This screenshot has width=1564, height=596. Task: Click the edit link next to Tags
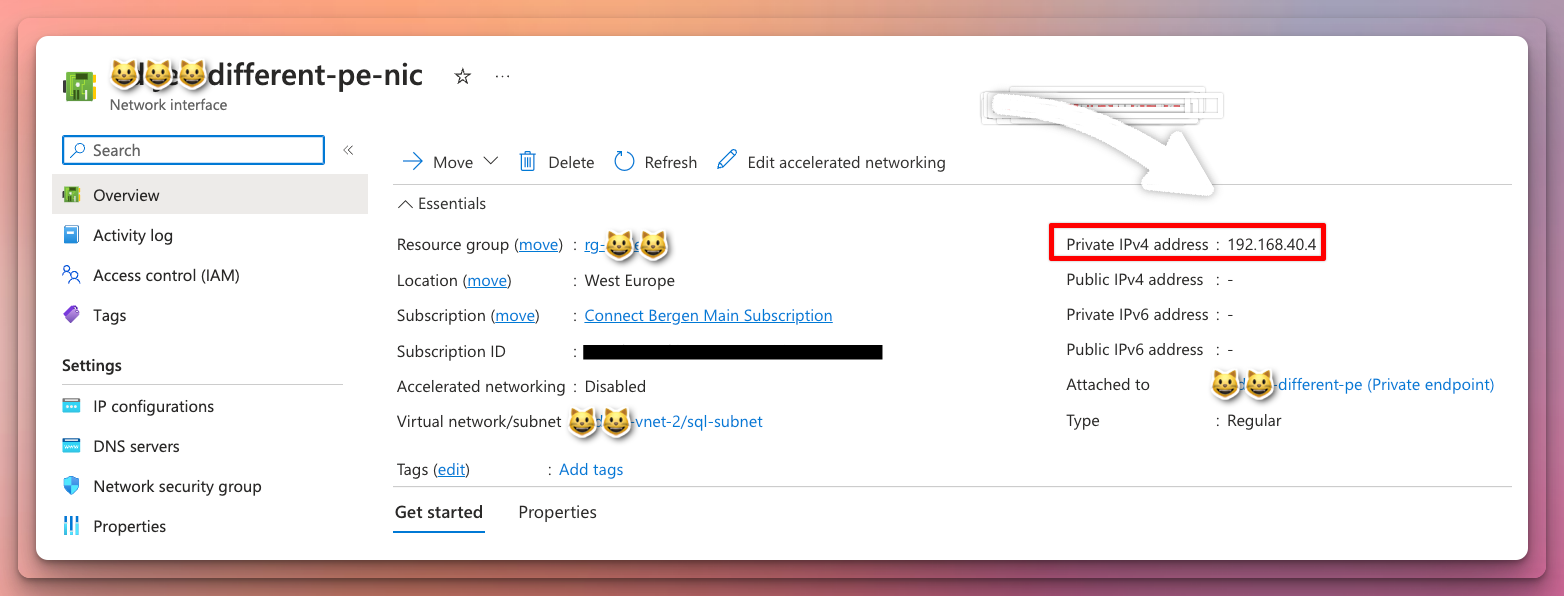(x=452, y=470)
